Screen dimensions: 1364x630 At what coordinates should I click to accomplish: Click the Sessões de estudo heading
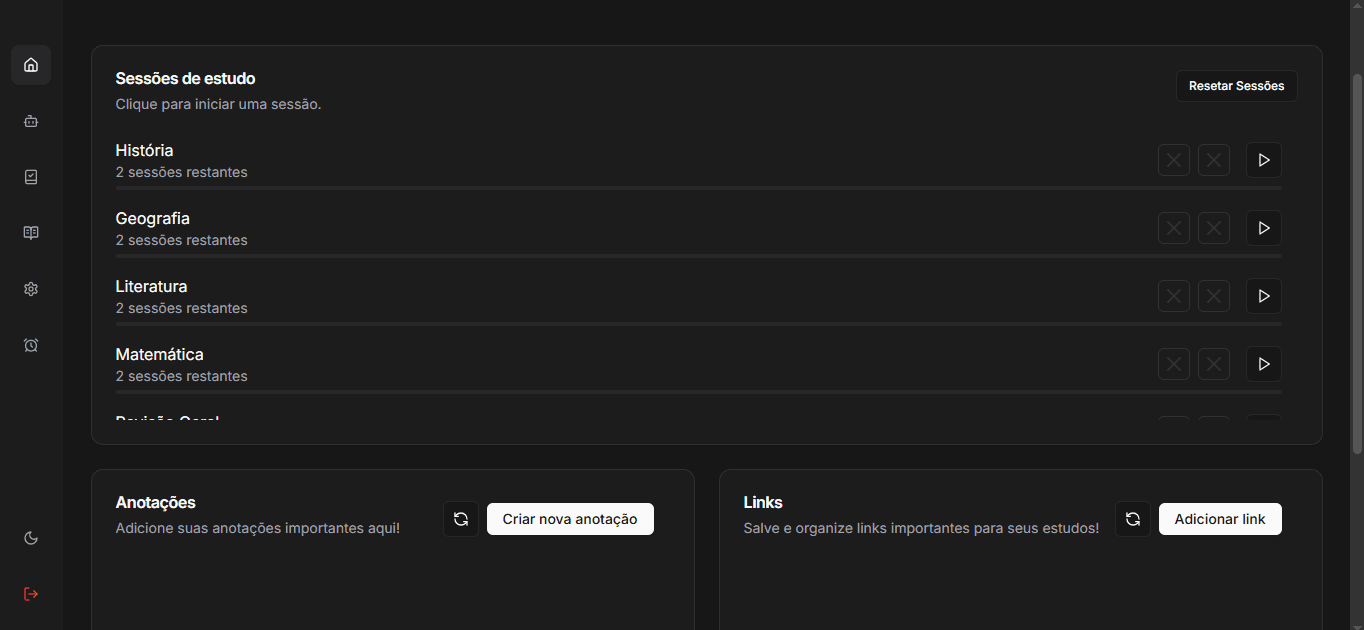(185, 78)
